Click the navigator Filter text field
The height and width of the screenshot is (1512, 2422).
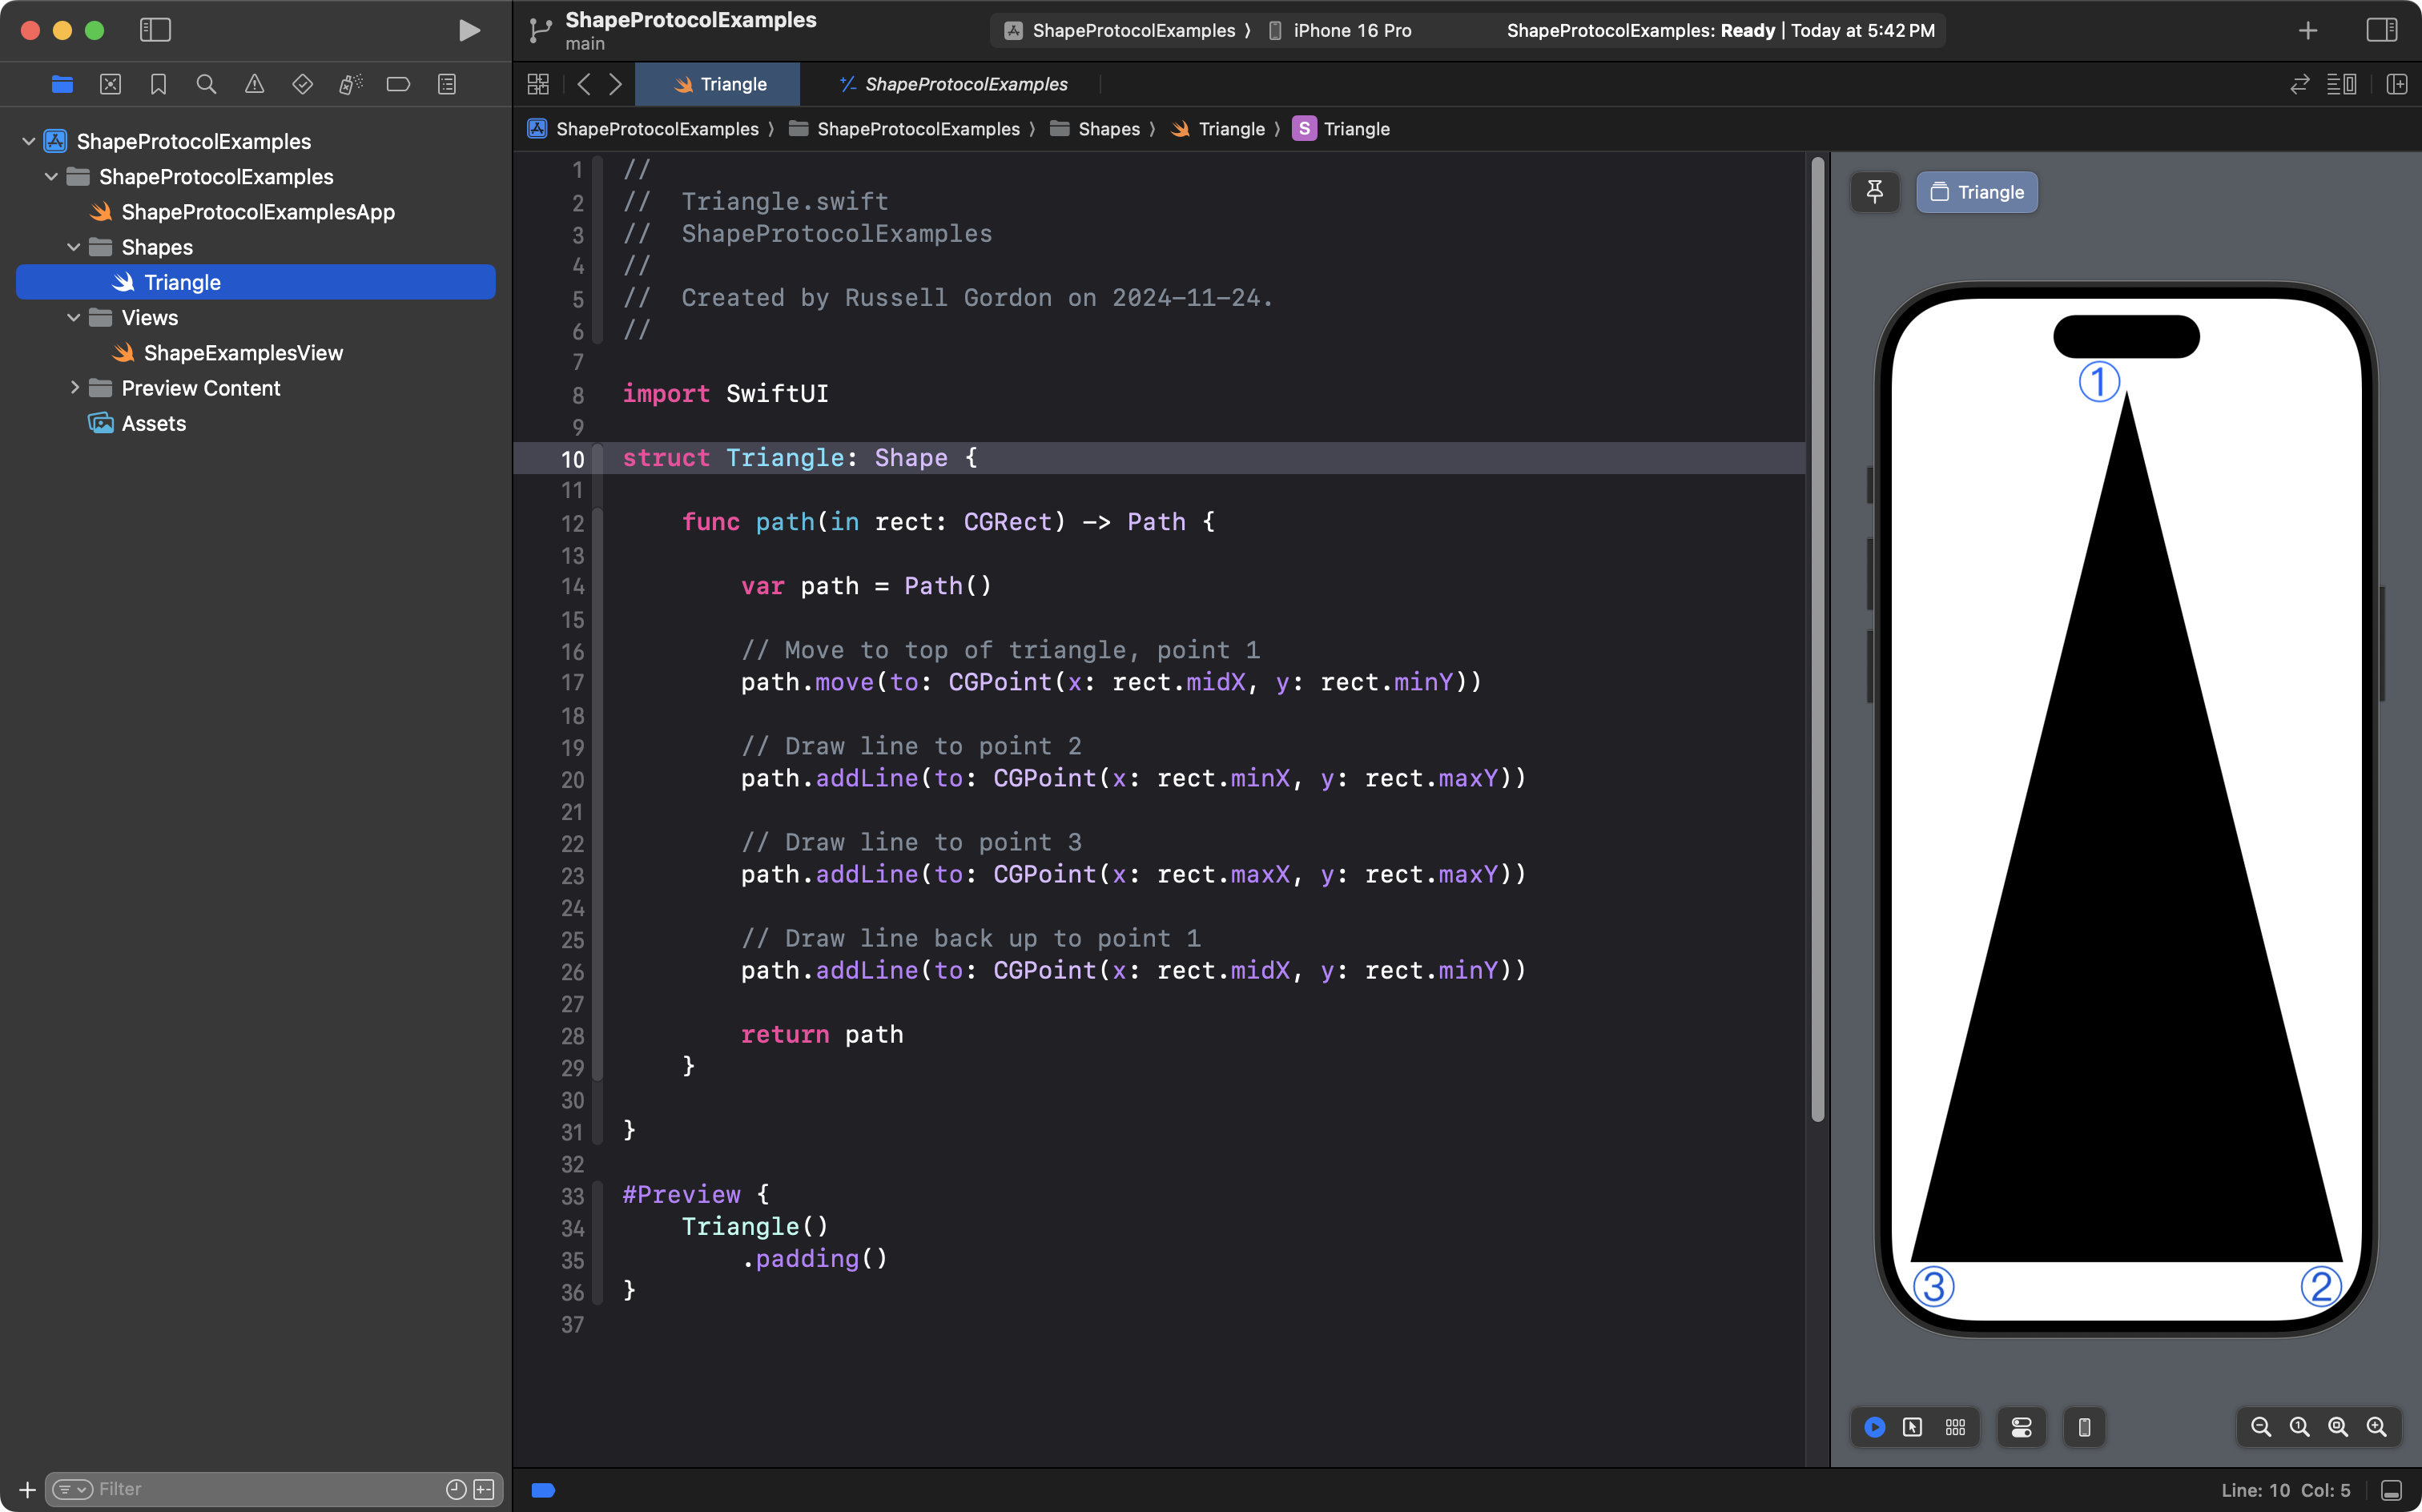[265, 1489]
